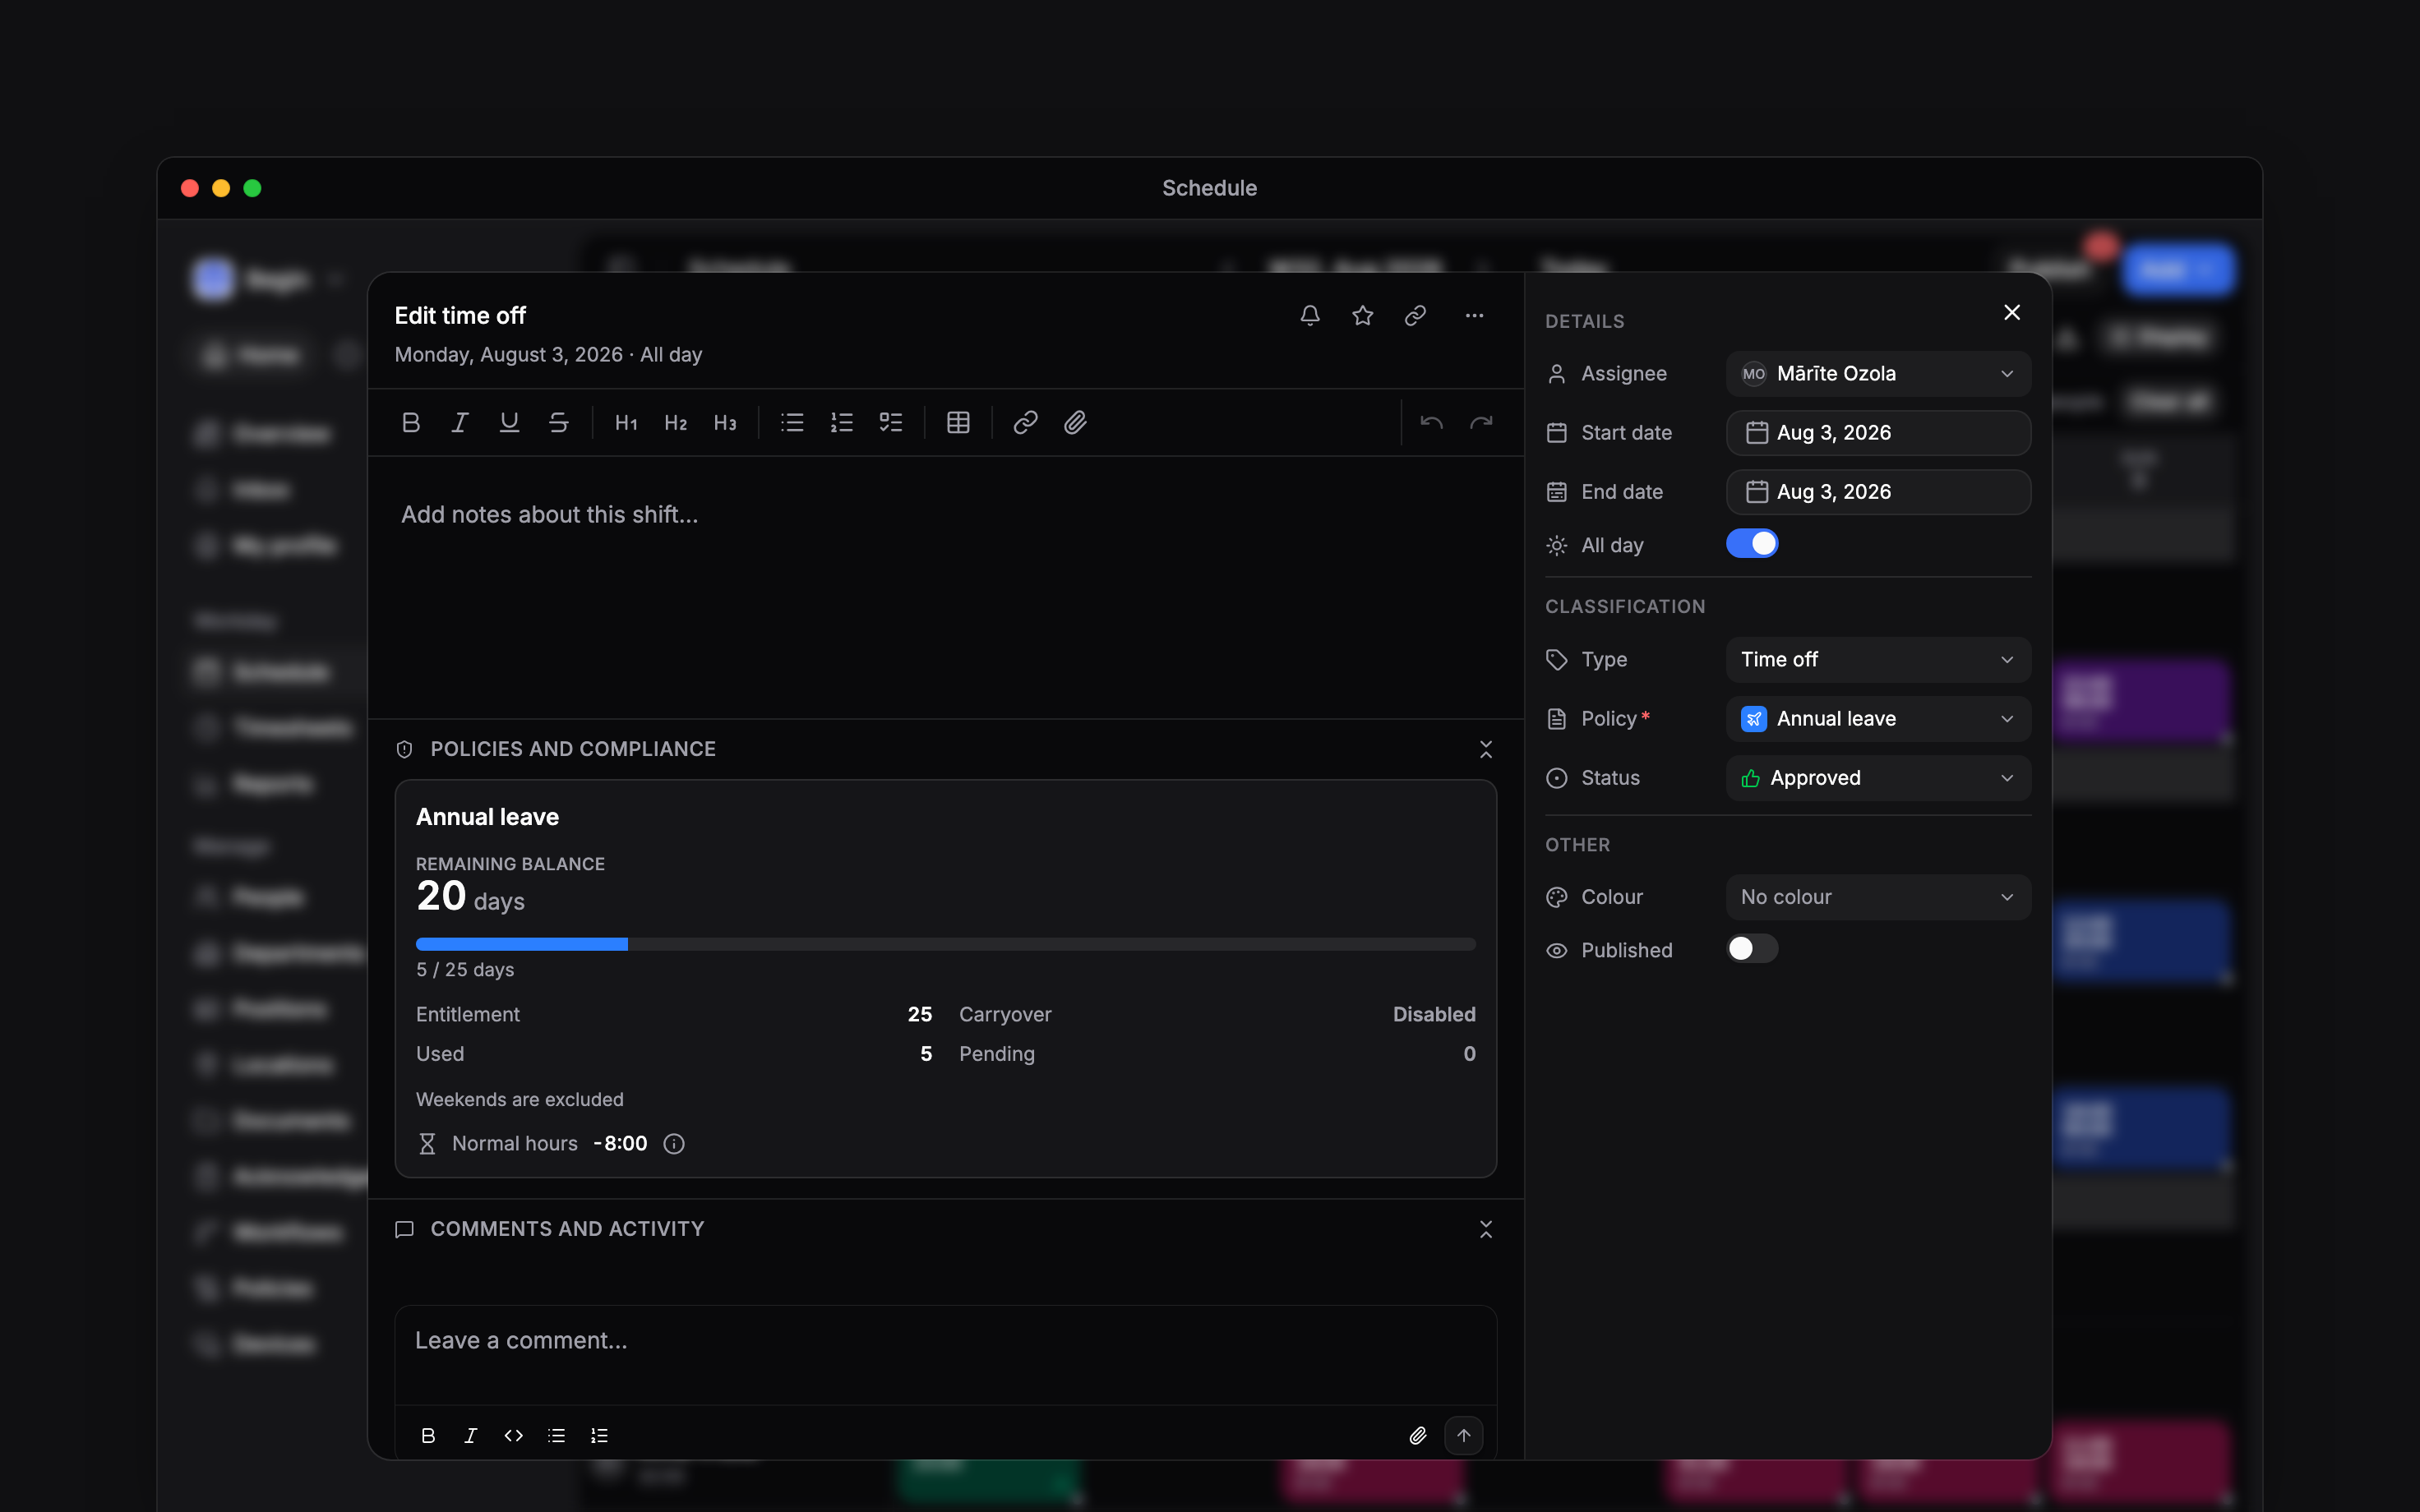Attach a file from the notes toolbar
This screenshot has width=2420, height=1512.
[1075, 423]
